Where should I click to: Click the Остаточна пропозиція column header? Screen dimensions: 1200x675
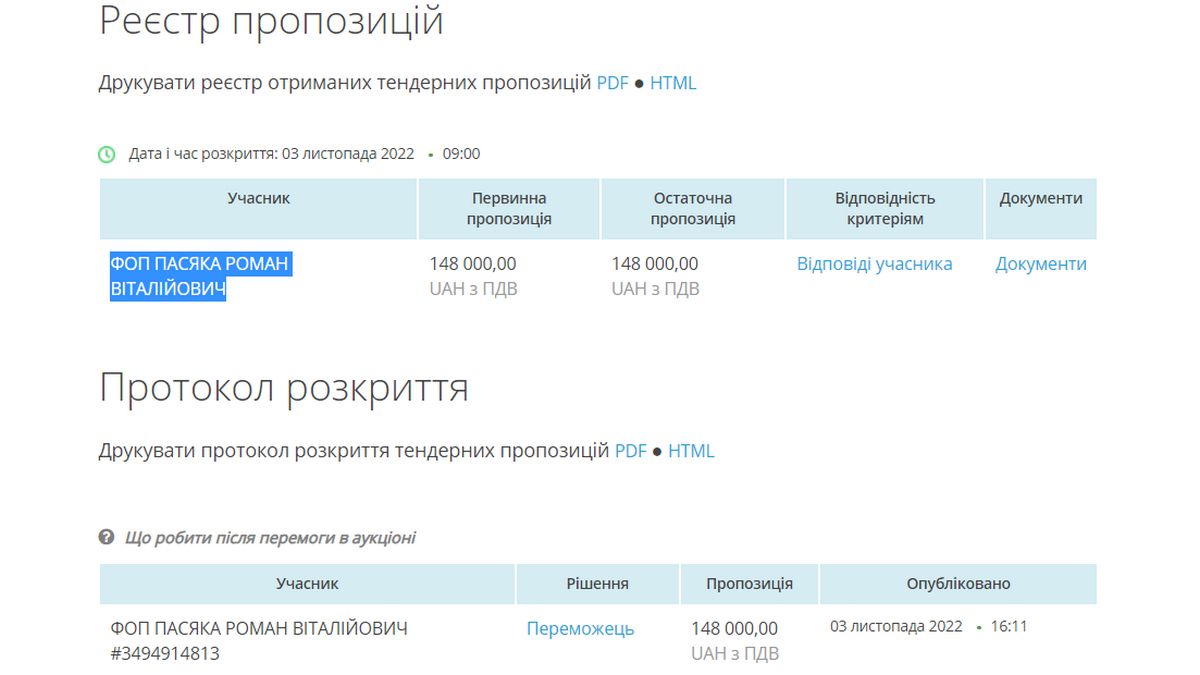(x=693, y=208)
